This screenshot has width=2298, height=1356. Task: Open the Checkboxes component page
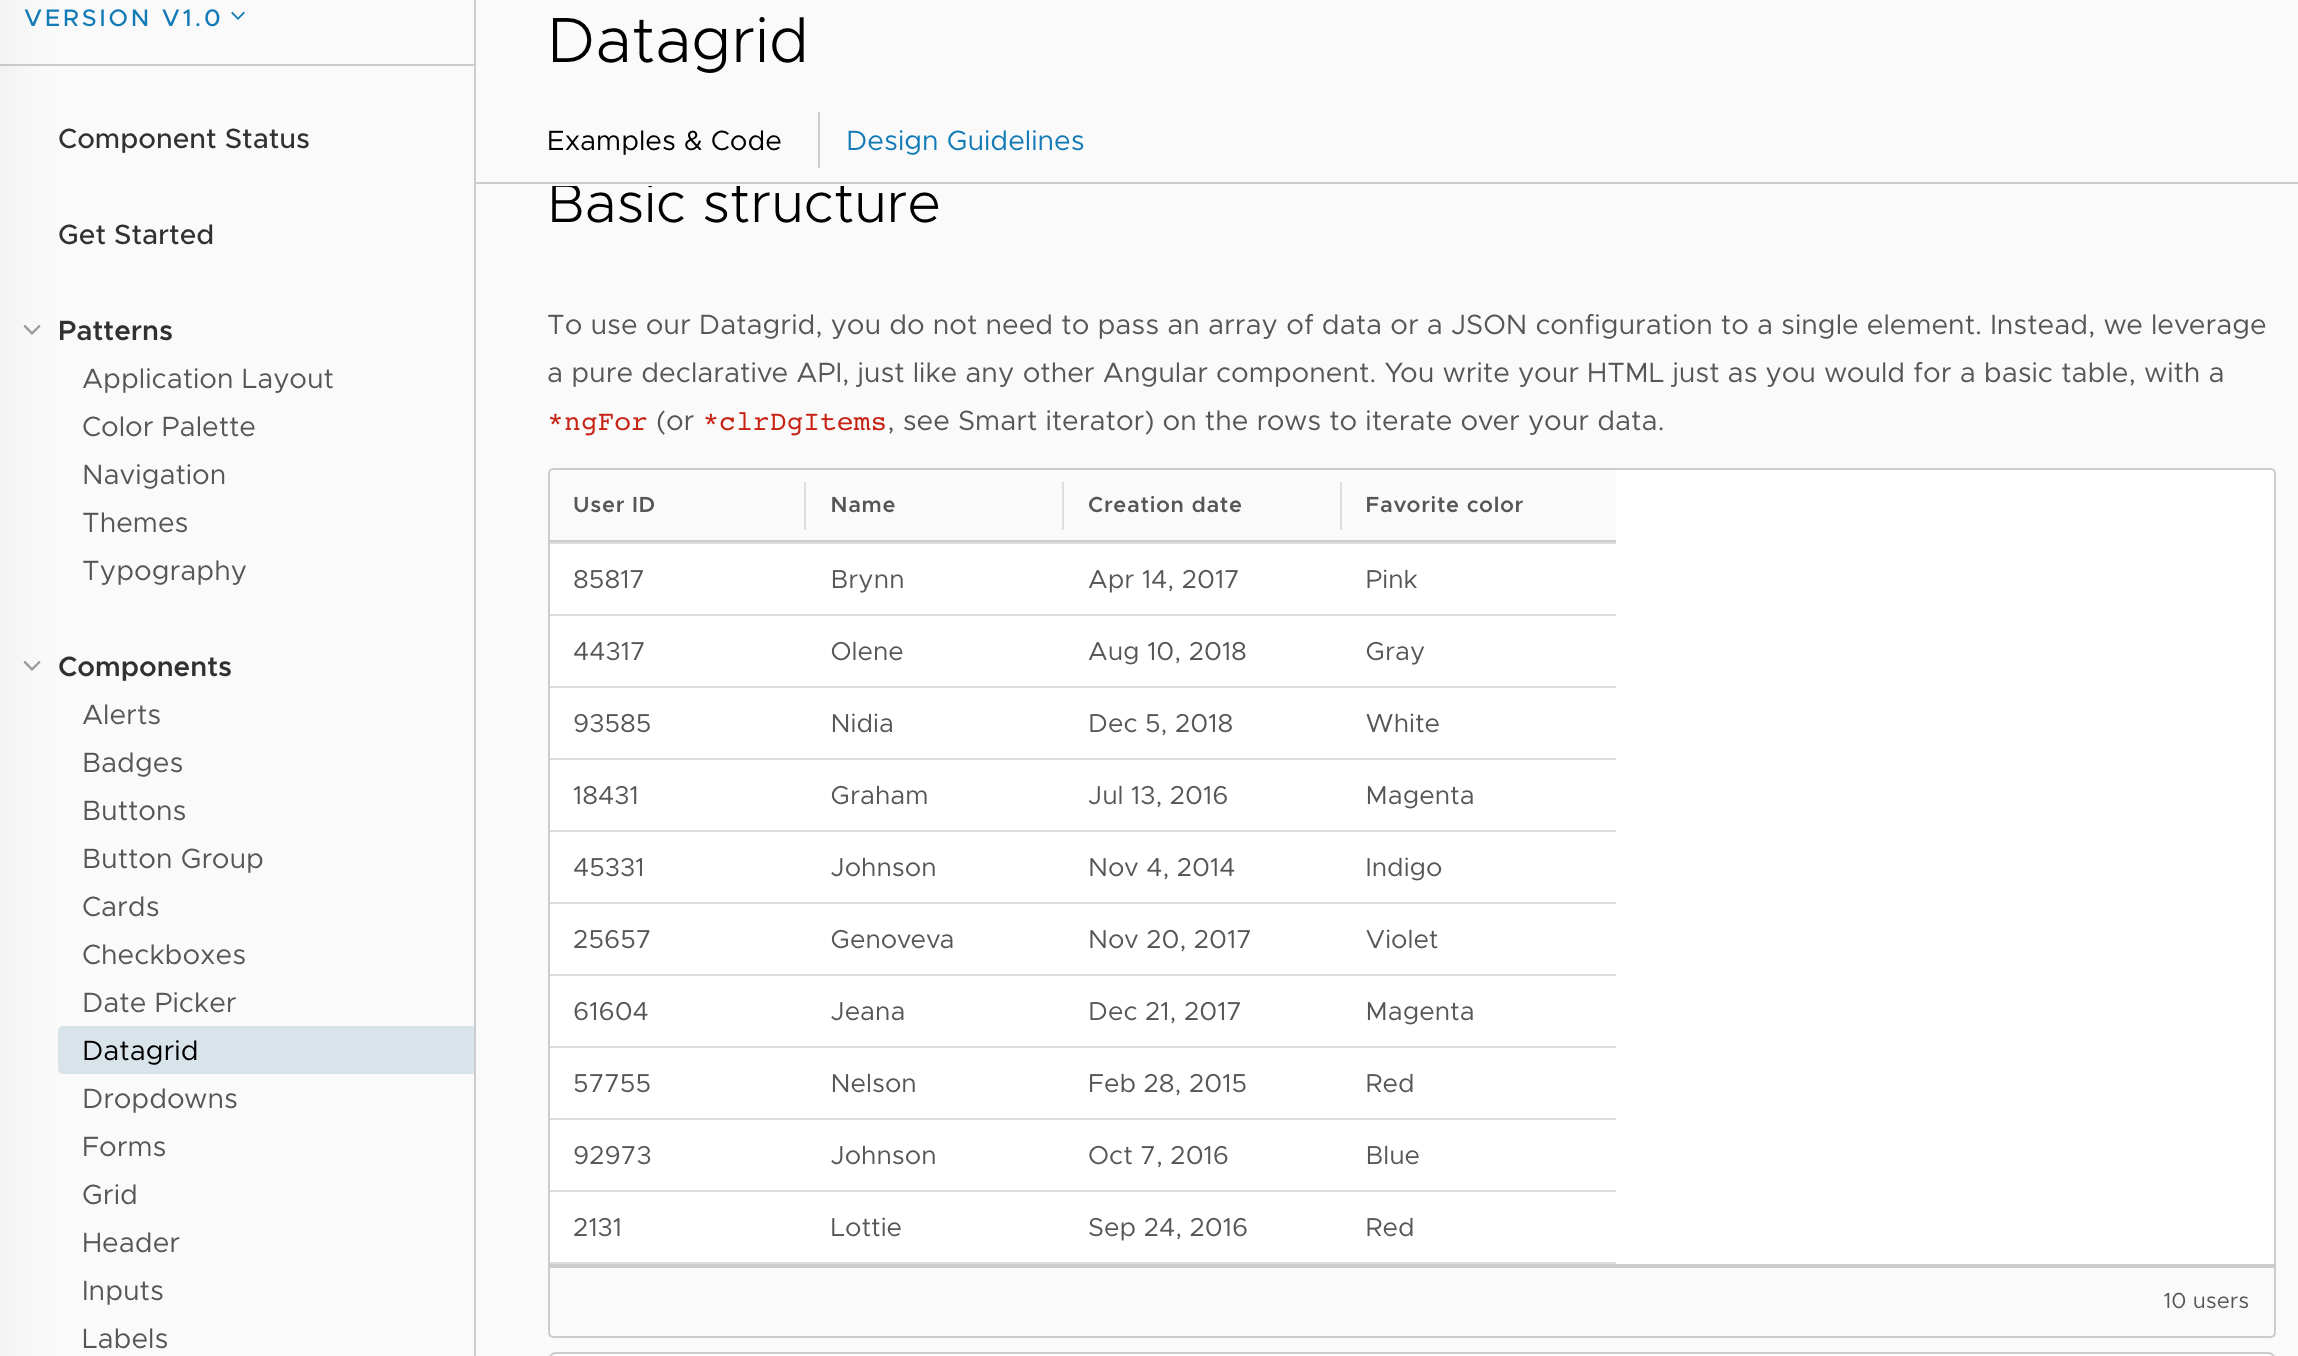[x=163, y=955]
